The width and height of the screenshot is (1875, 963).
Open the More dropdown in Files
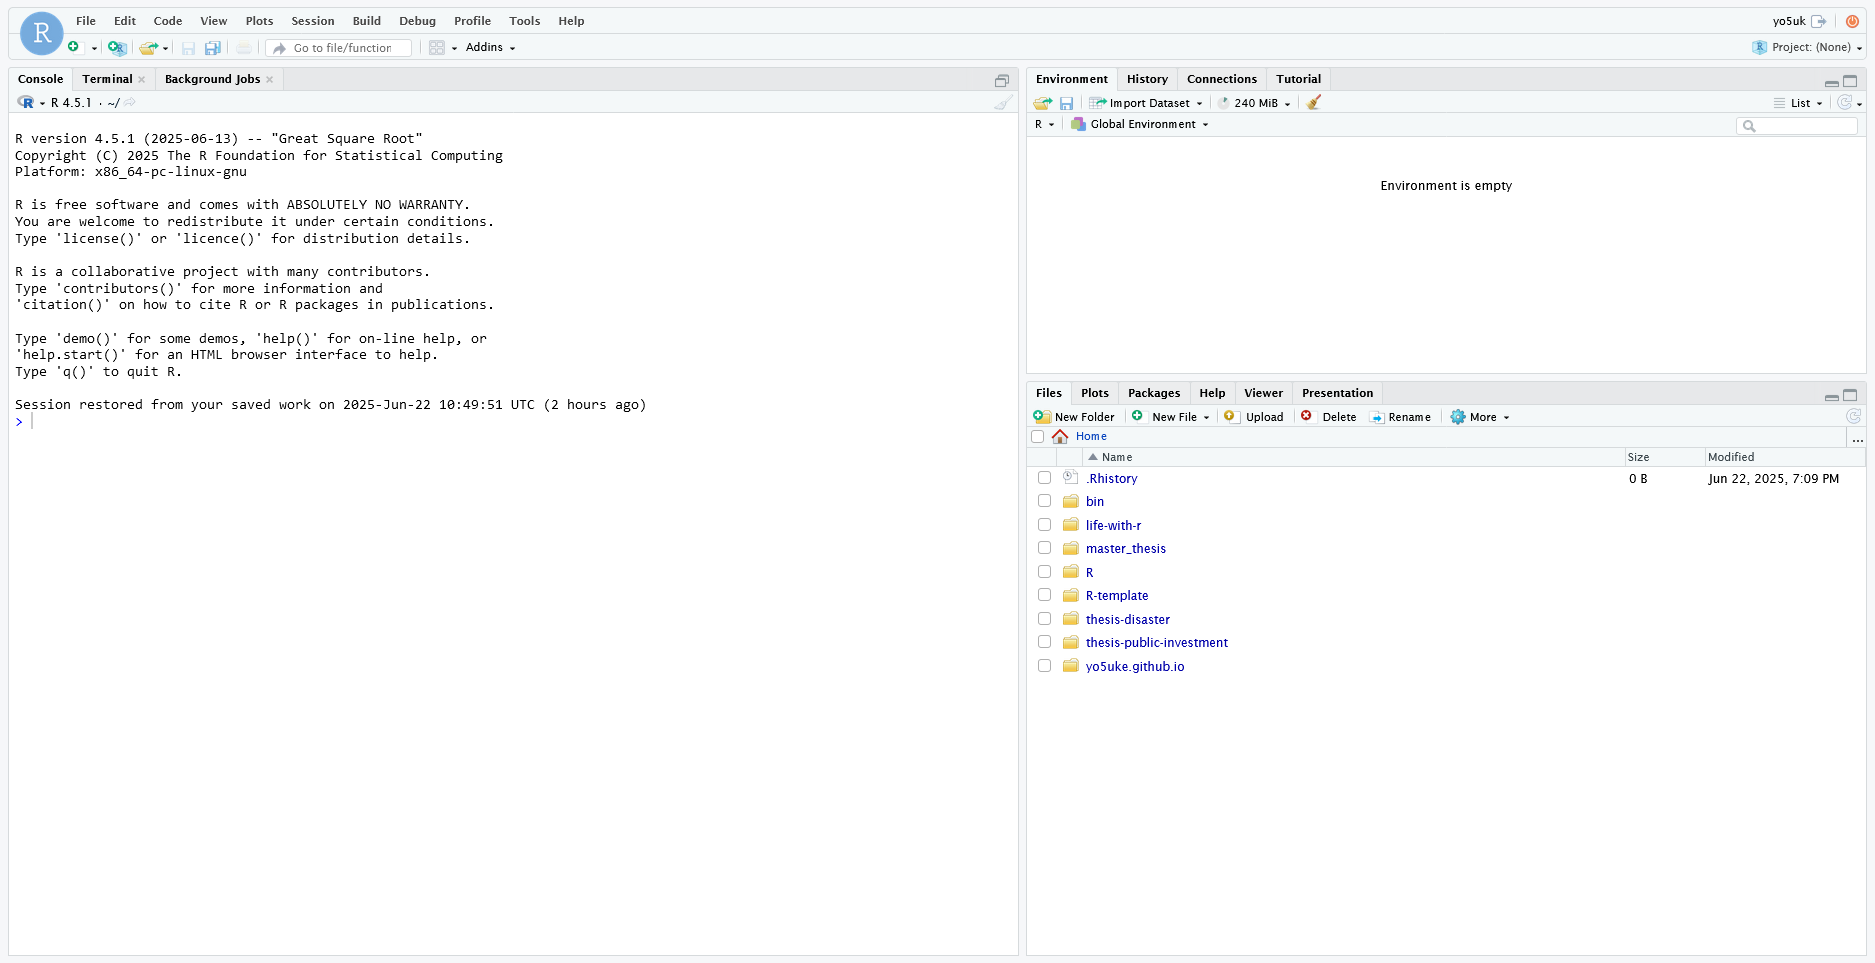(1481, 417)
